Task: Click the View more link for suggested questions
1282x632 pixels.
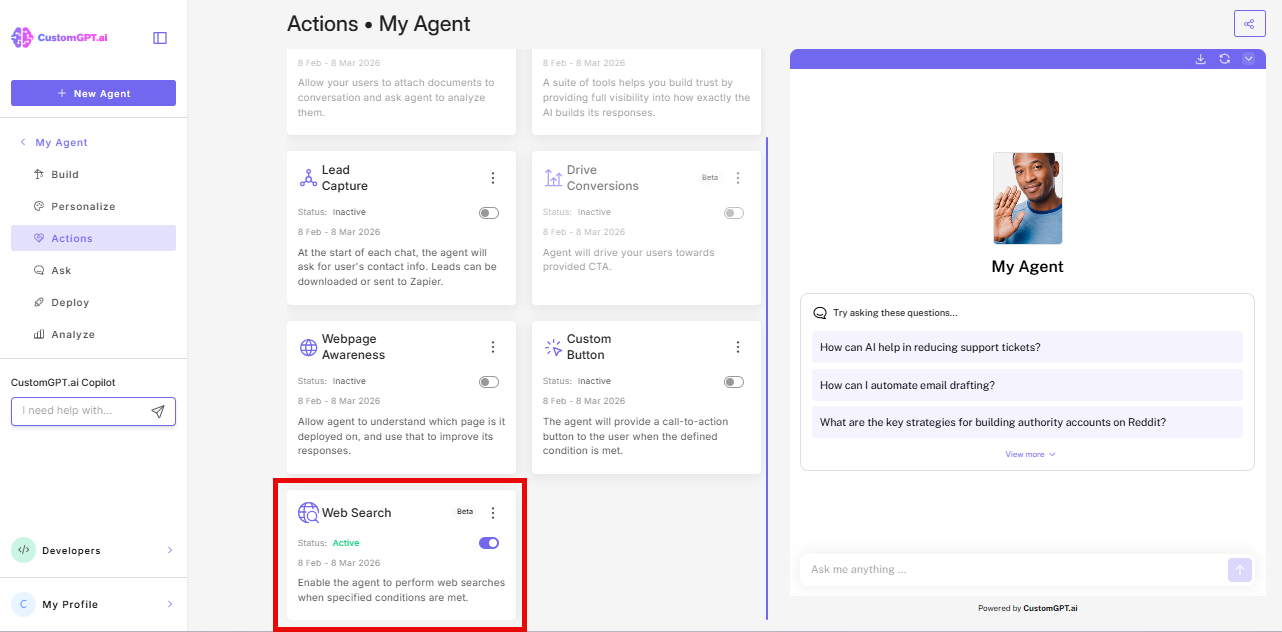Action: click(x=1029, y=454)
